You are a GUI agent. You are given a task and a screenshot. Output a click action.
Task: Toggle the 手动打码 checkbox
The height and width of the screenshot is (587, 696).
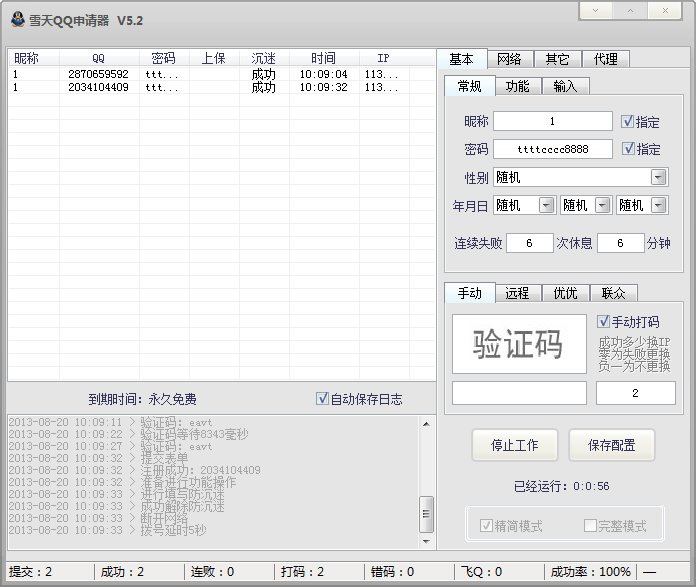pos(603,321)
